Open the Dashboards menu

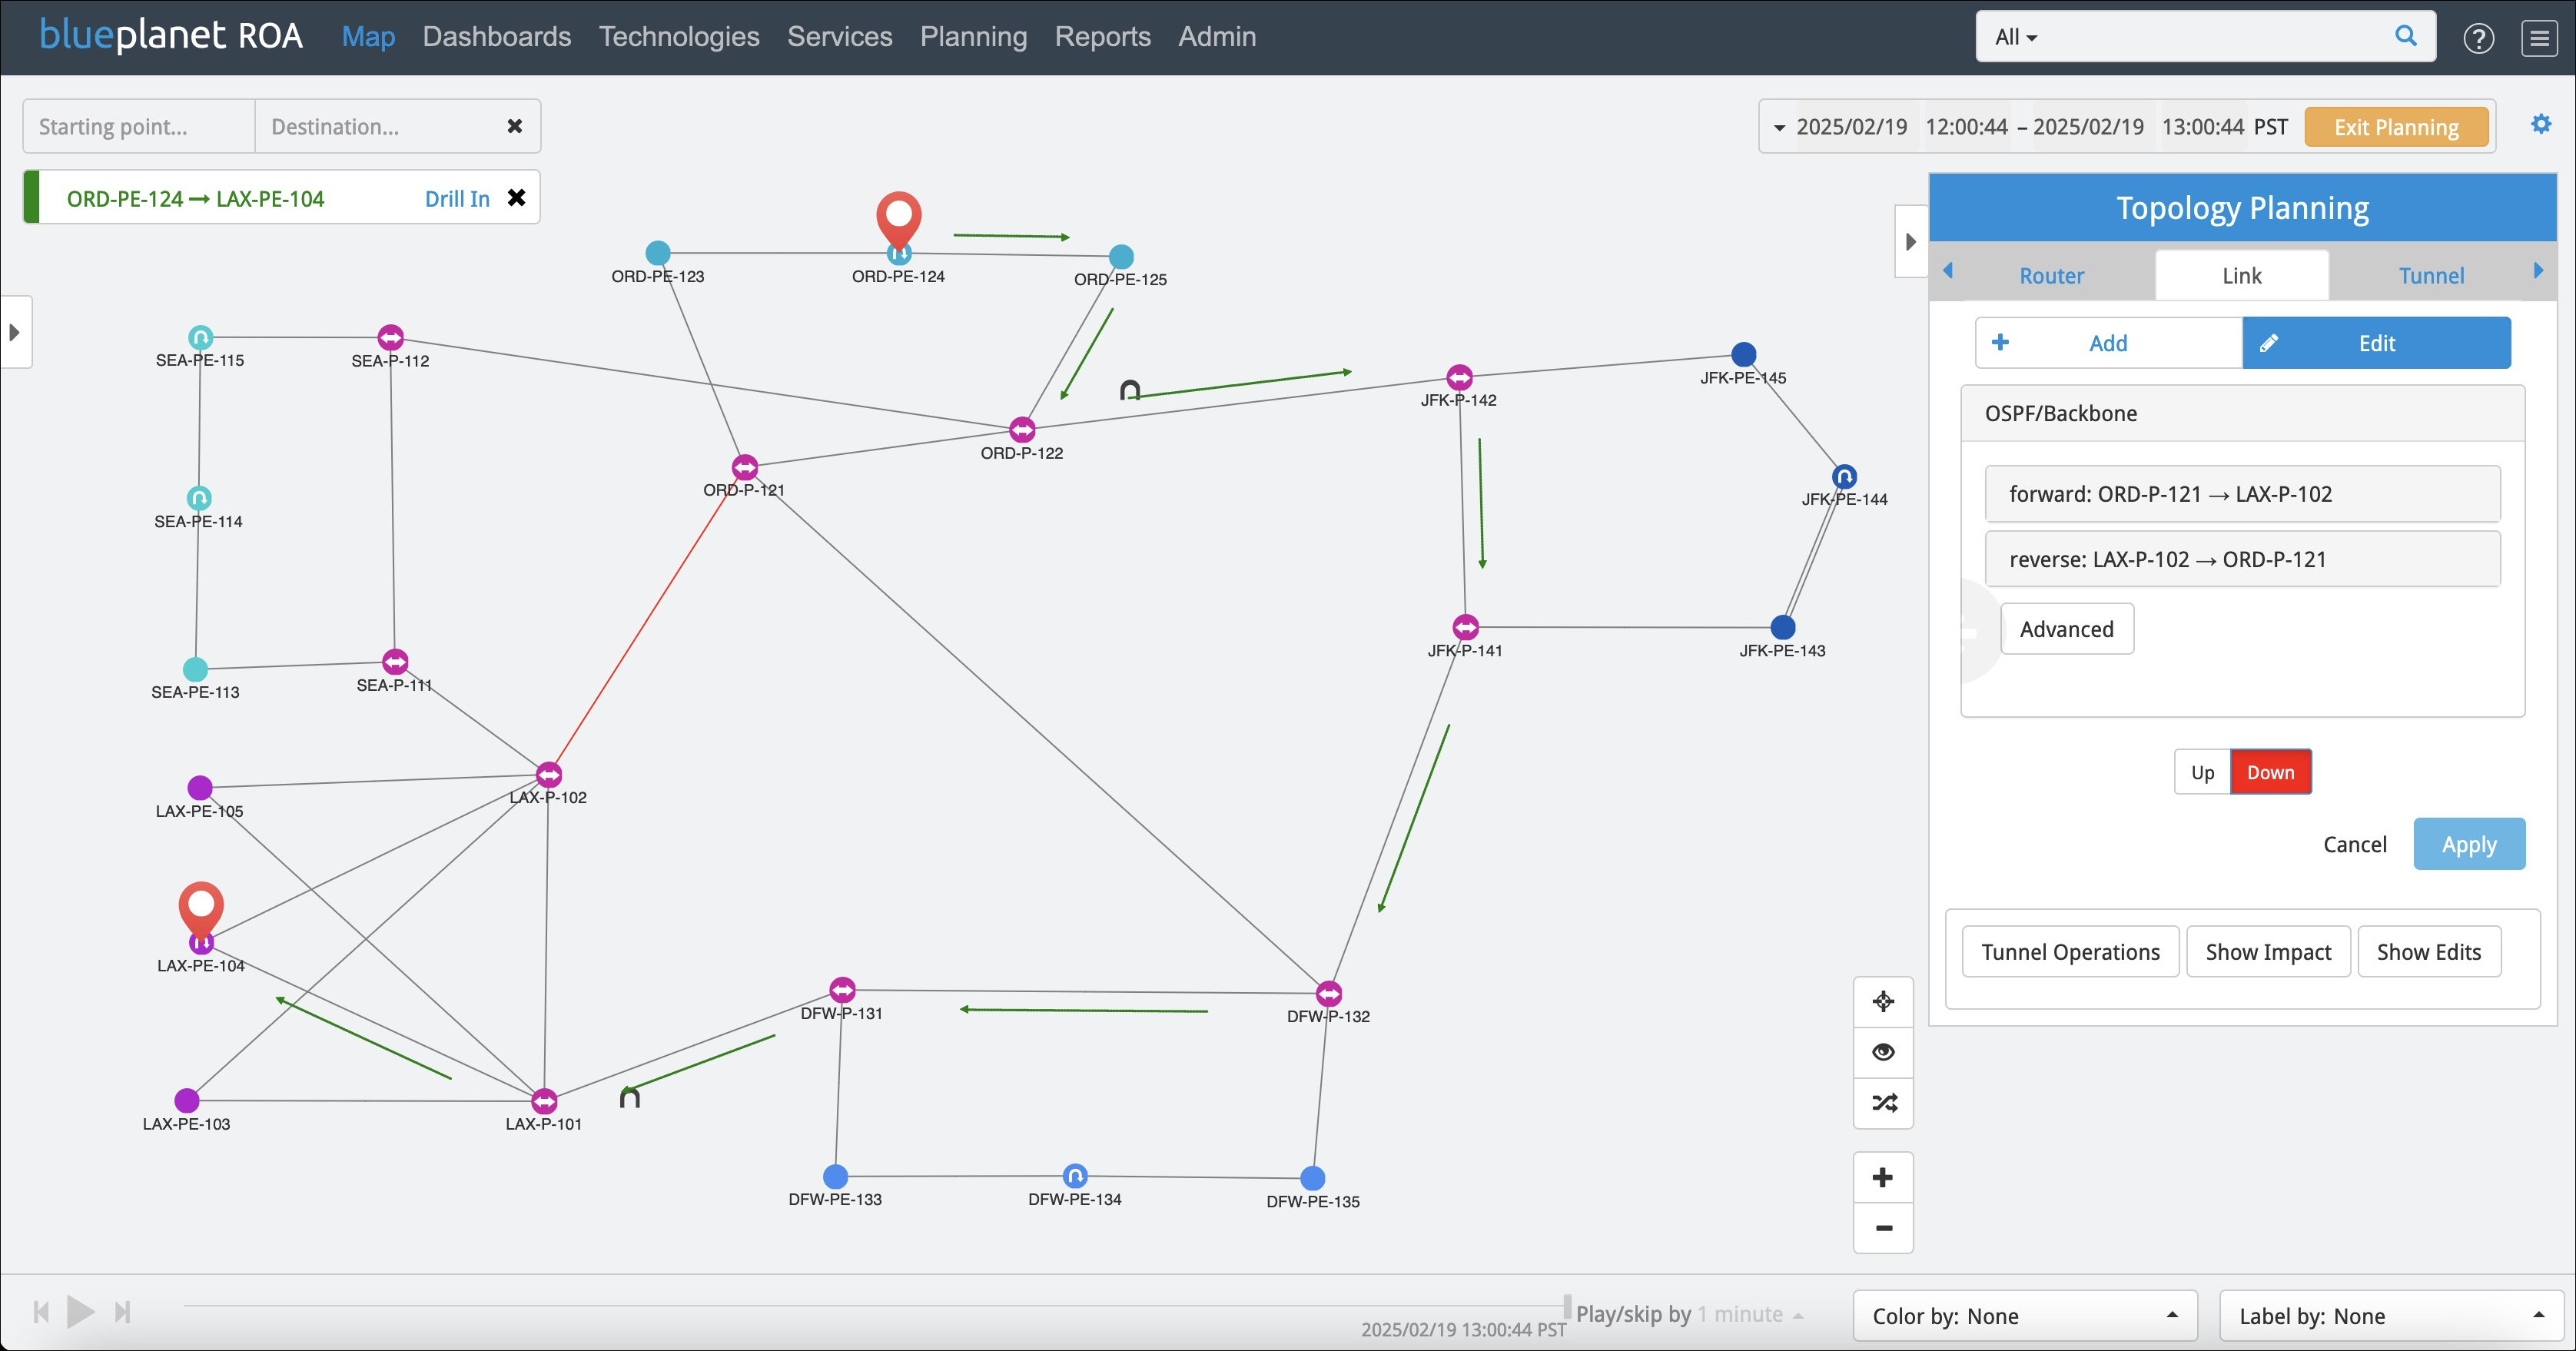(496, 37)
